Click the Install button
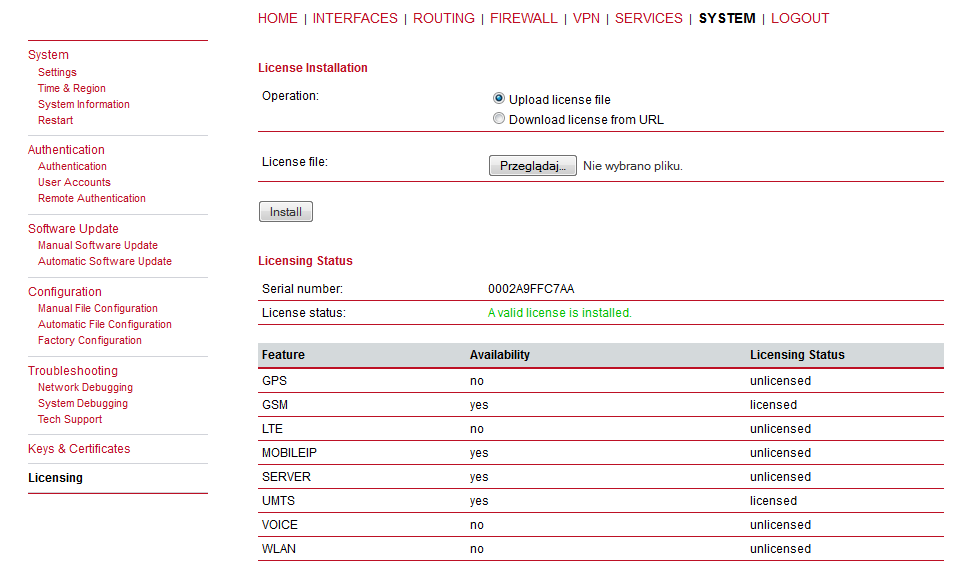Image resolution: width=970 pixels, height=570 pixels. click(286, 212)
